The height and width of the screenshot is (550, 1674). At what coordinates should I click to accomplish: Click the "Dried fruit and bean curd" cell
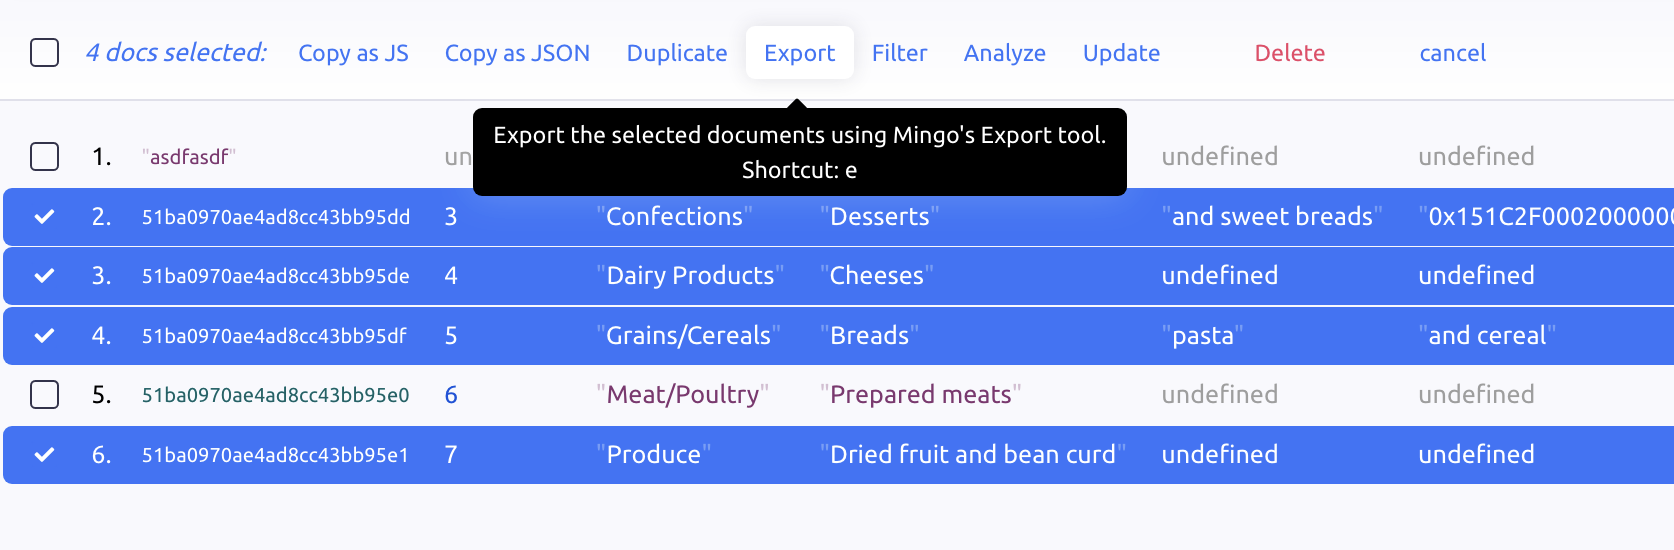[x=972, y=455]
